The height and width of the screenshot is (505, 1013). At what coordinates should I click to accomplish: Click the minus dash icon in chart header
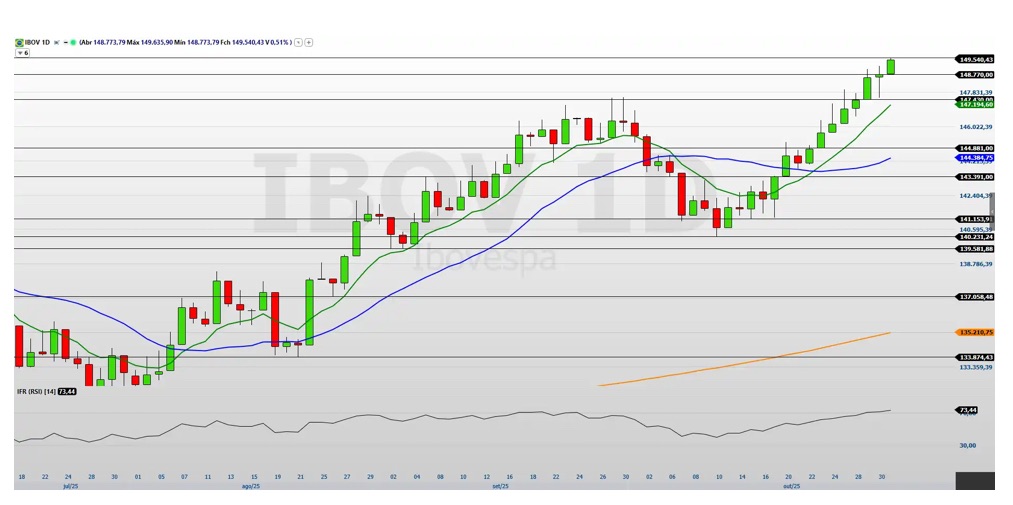[x=64, y=42]
